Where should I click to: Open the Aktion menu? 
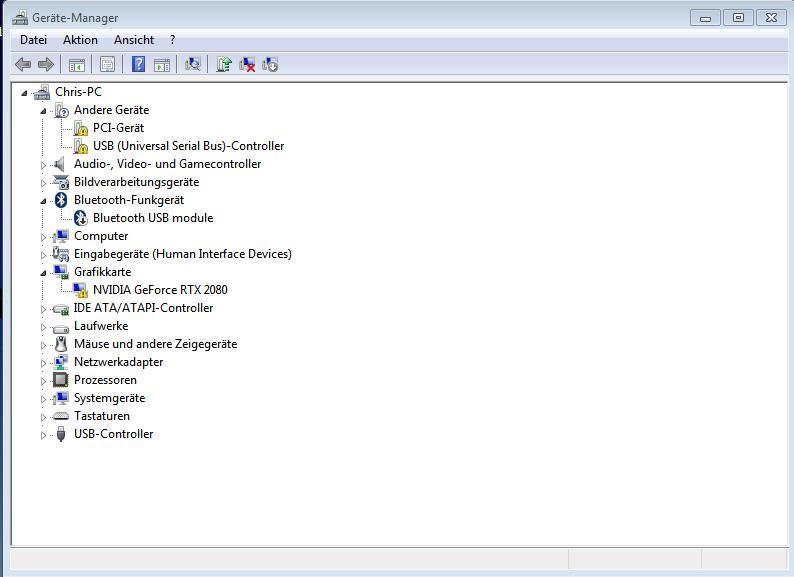pos(80,40)
